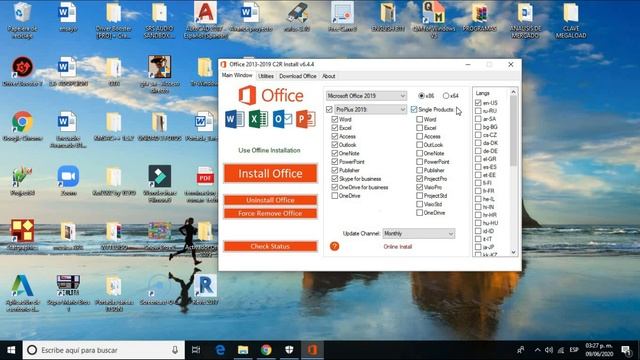Open the Google Chrome desktop shortcut
Viewport: 640px width, 360px height.
[22, 126]
